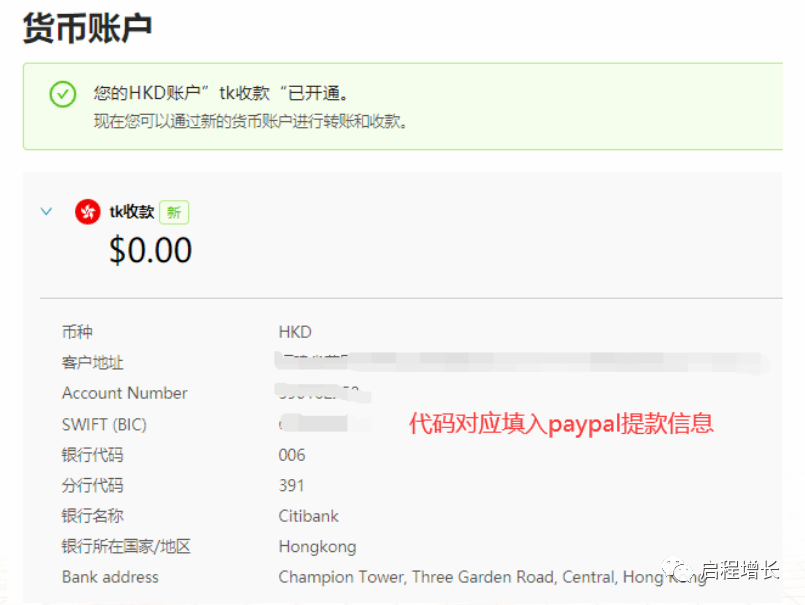Click the green 新 badge
The width and height of the screenshot is (805, 605).
174,212
